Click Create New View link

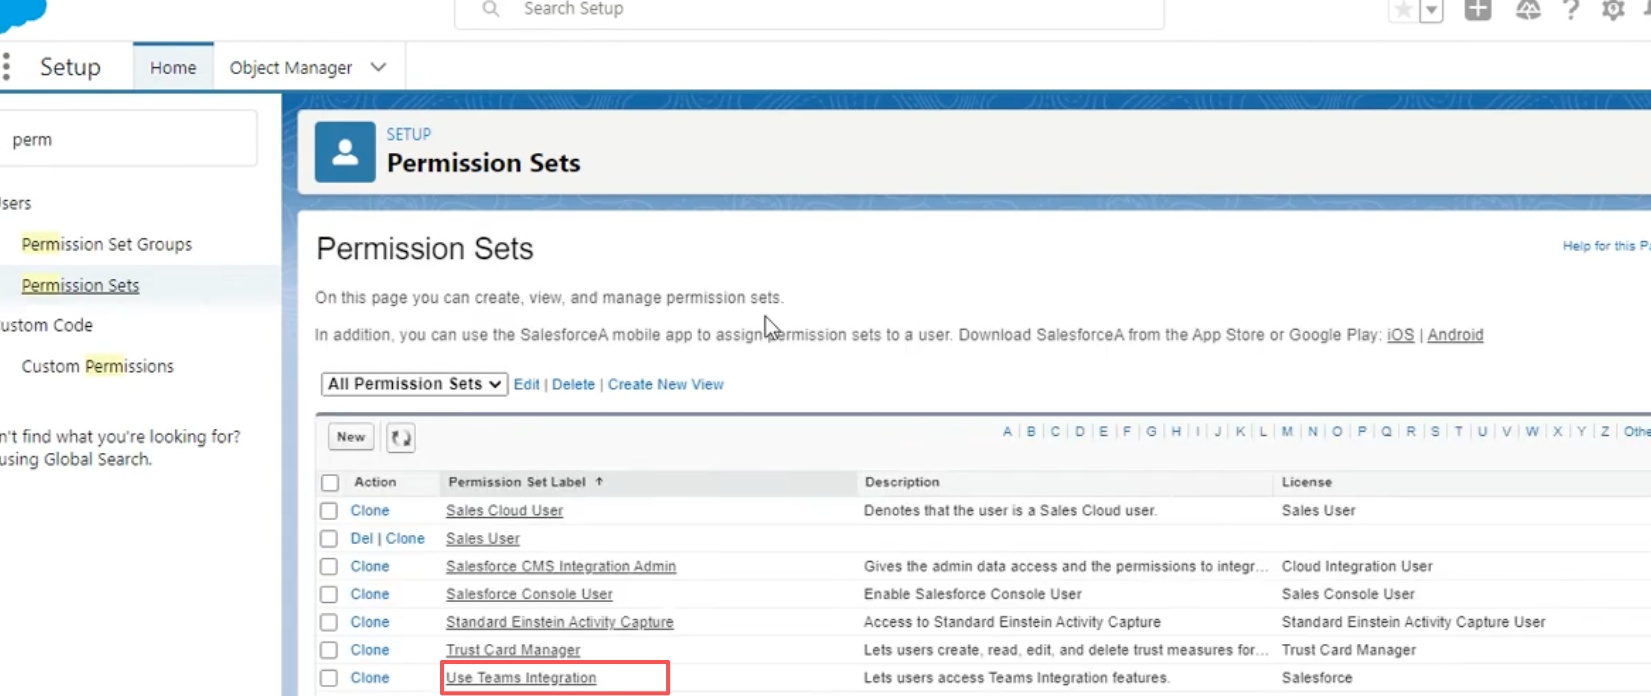(x=666, y=384)
